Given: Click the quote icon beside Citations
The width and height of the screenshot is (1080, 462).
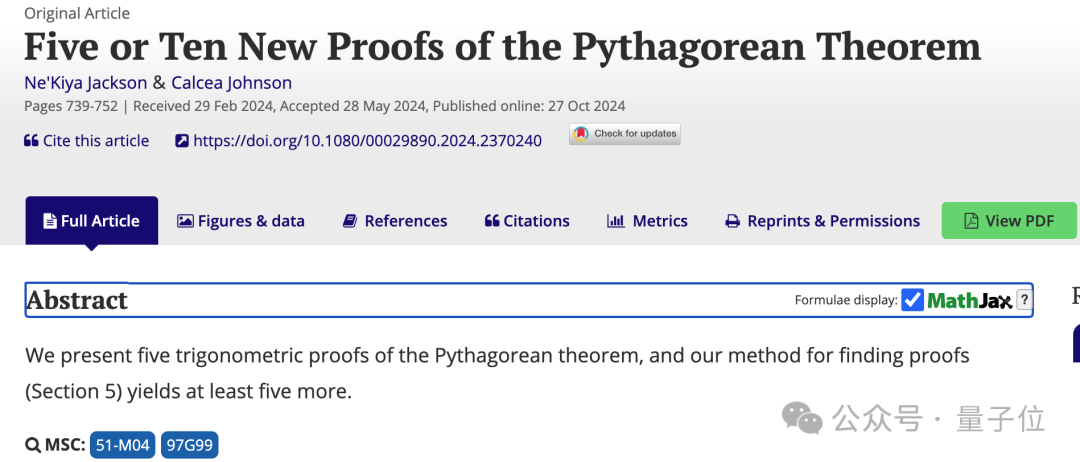Looking at the screenshot, I should tap(492, 221).
